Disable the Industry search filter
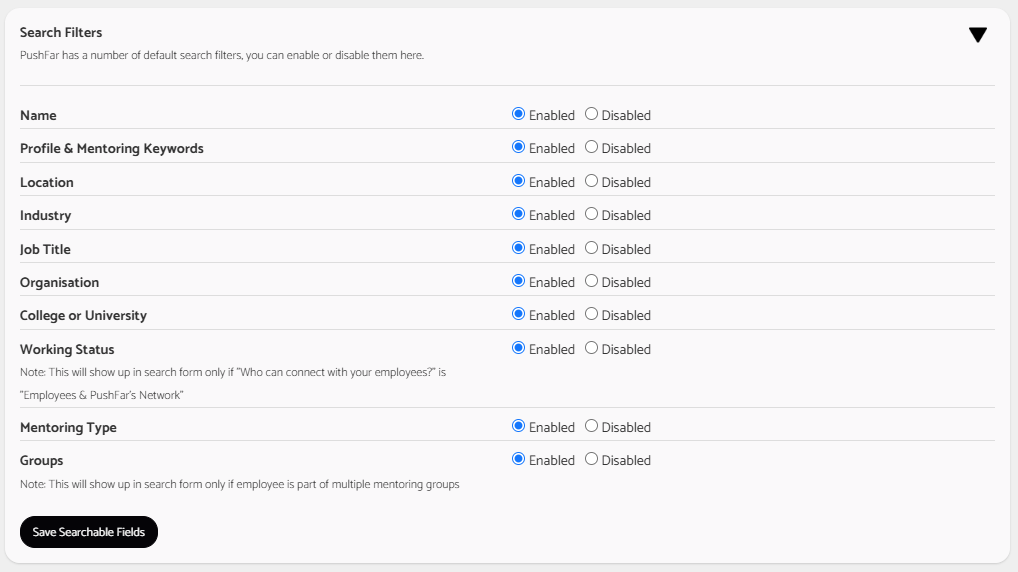Screen dimensions: 1018x572 coord(591,214)
